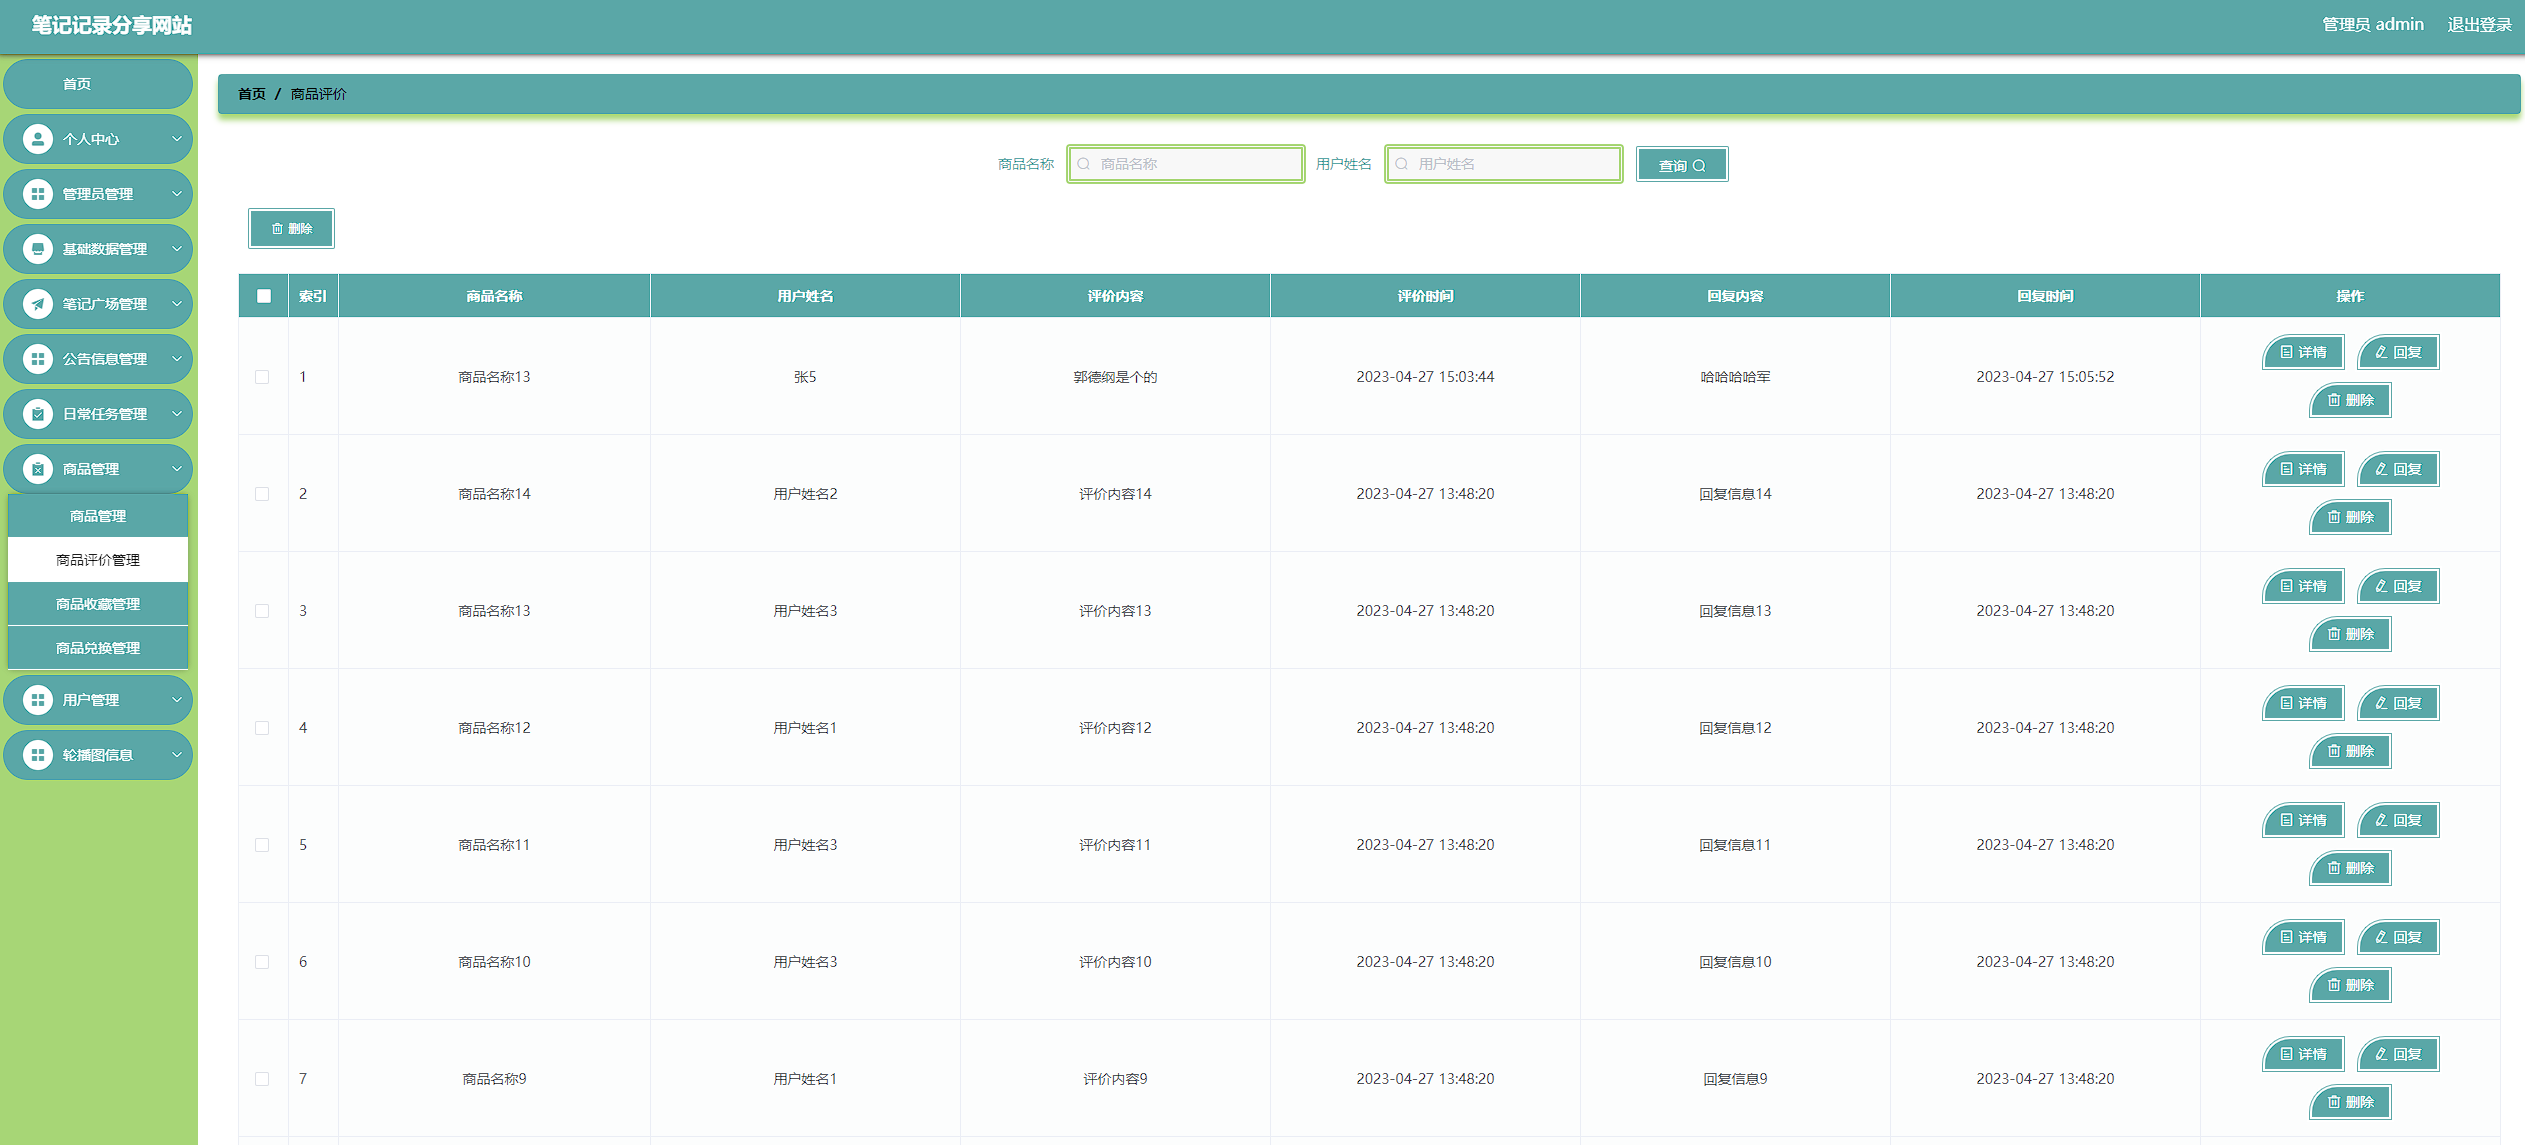
Task: Select the checkbox for row 4
Action: coord(262,728)
